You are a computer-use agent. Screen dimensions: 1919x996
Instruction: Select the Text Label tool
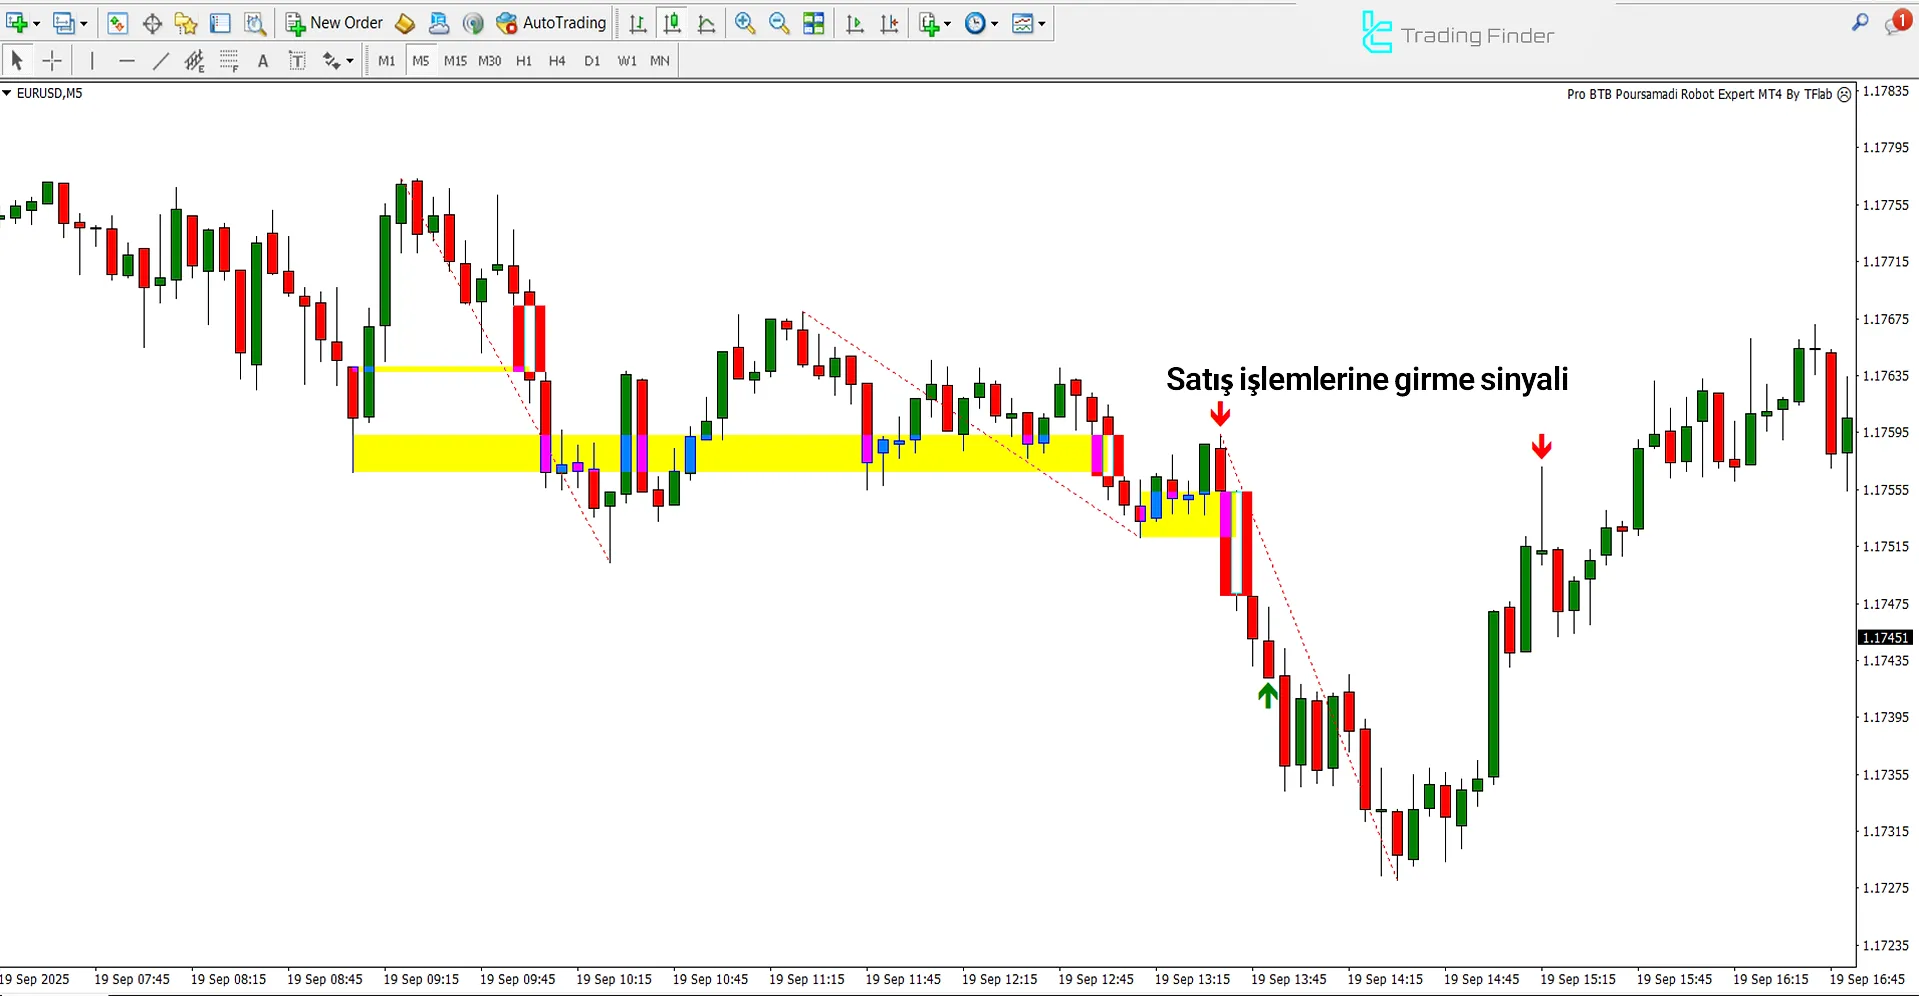click(297, 61)
